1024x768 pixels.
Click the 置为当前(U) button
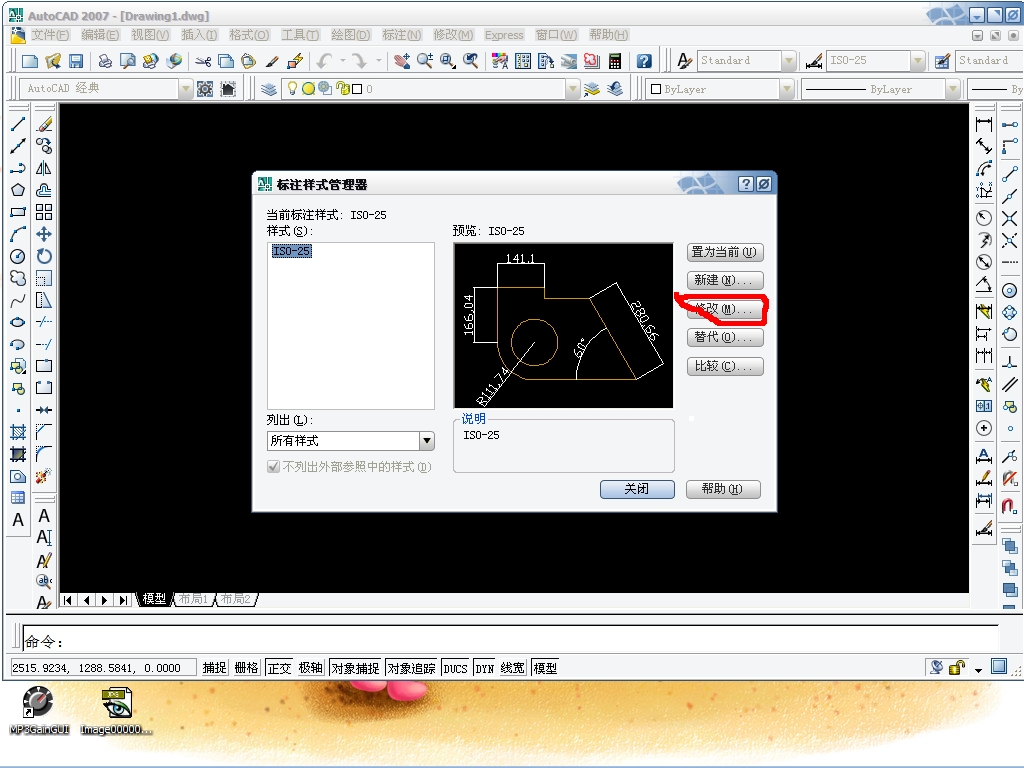point(725,252)
